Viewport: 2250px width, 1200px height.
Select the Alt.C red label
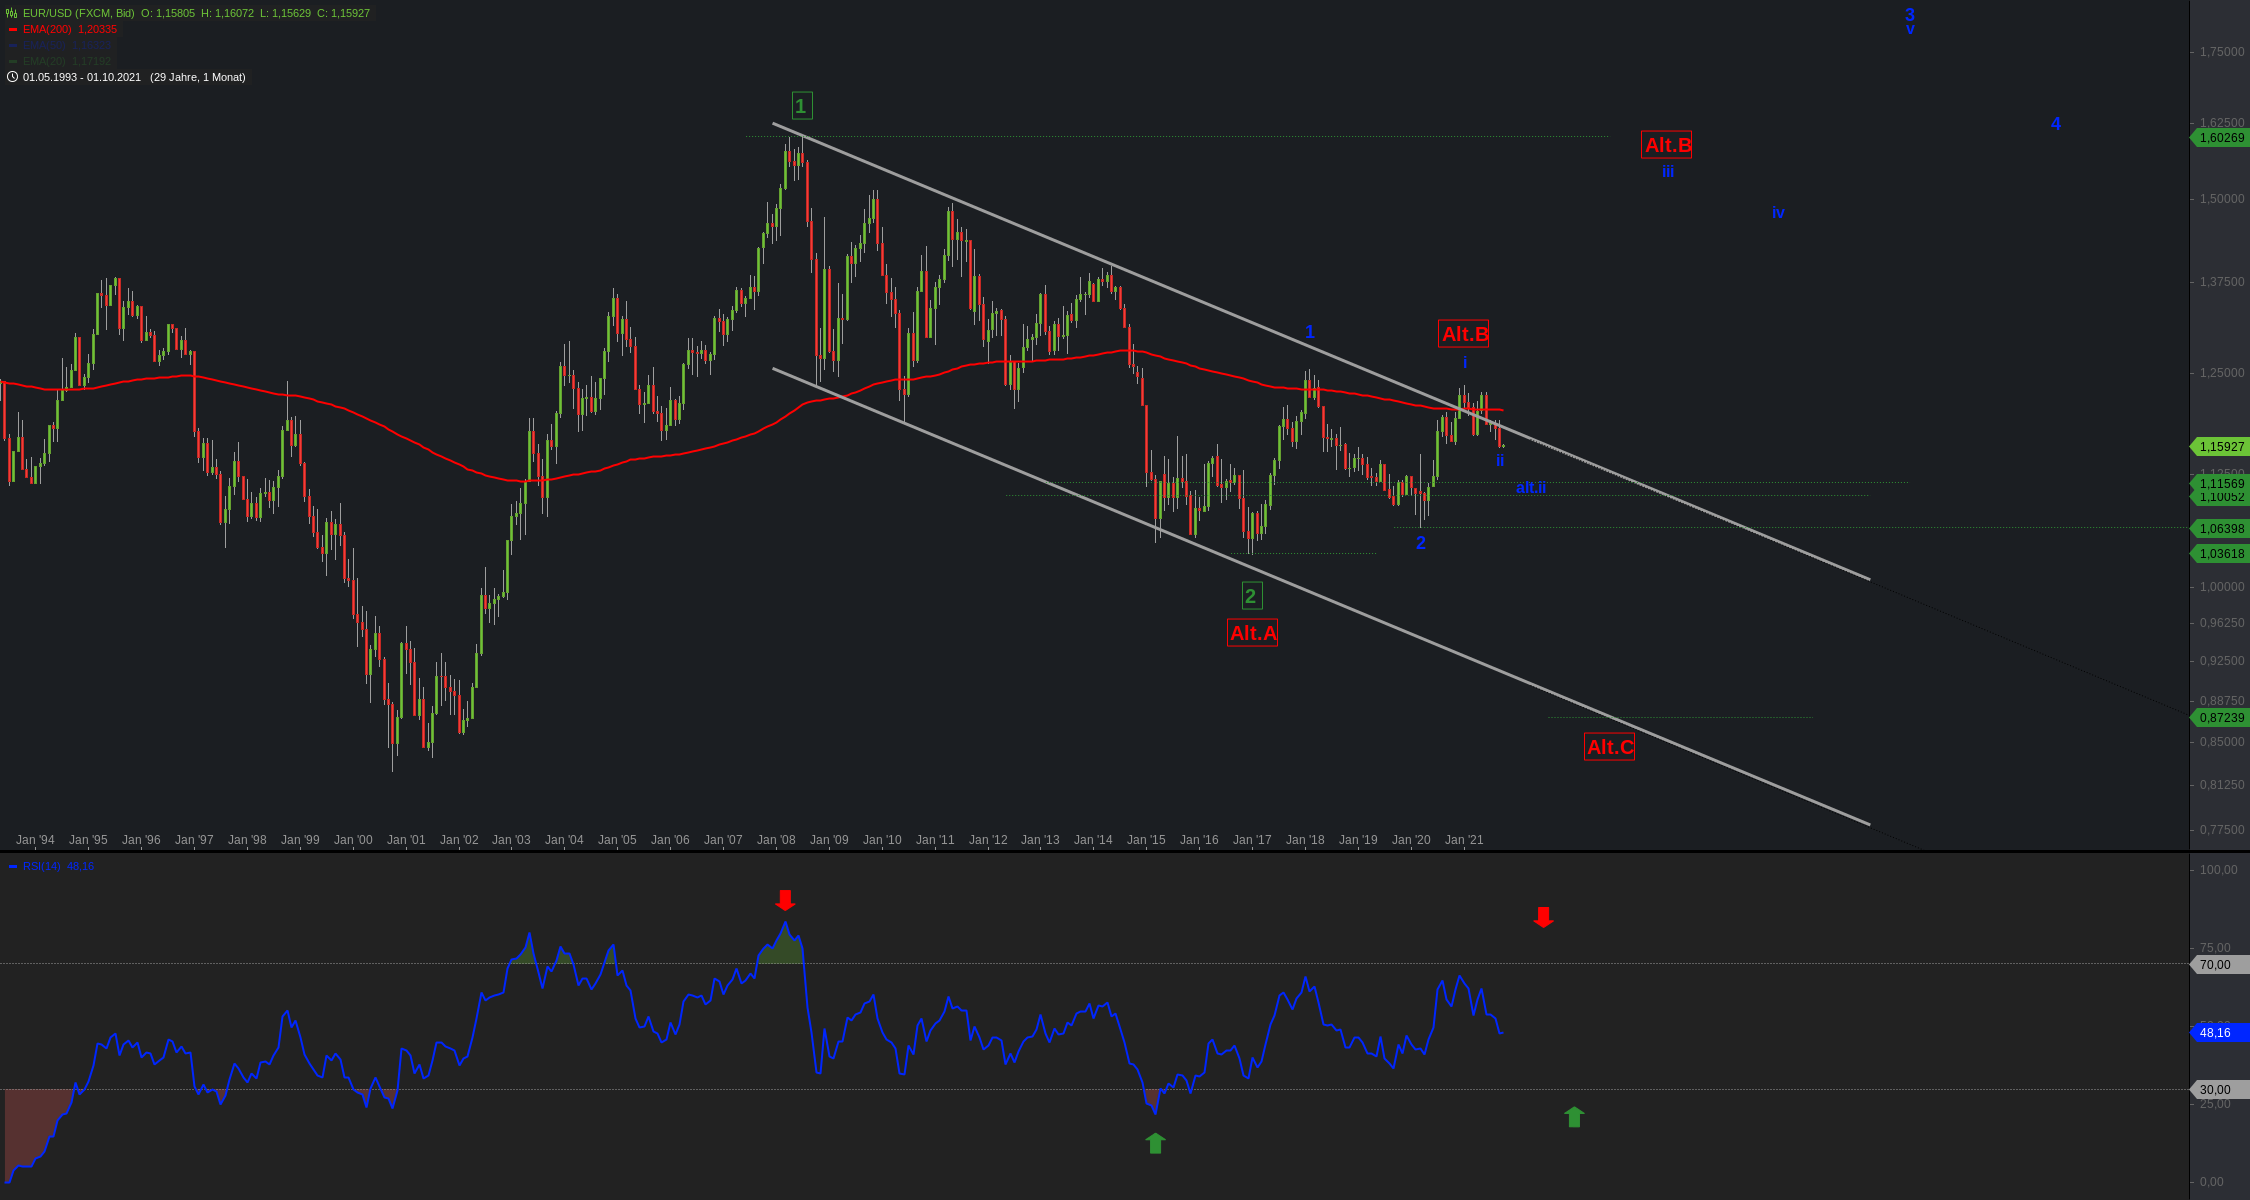tap(1609, 747)
